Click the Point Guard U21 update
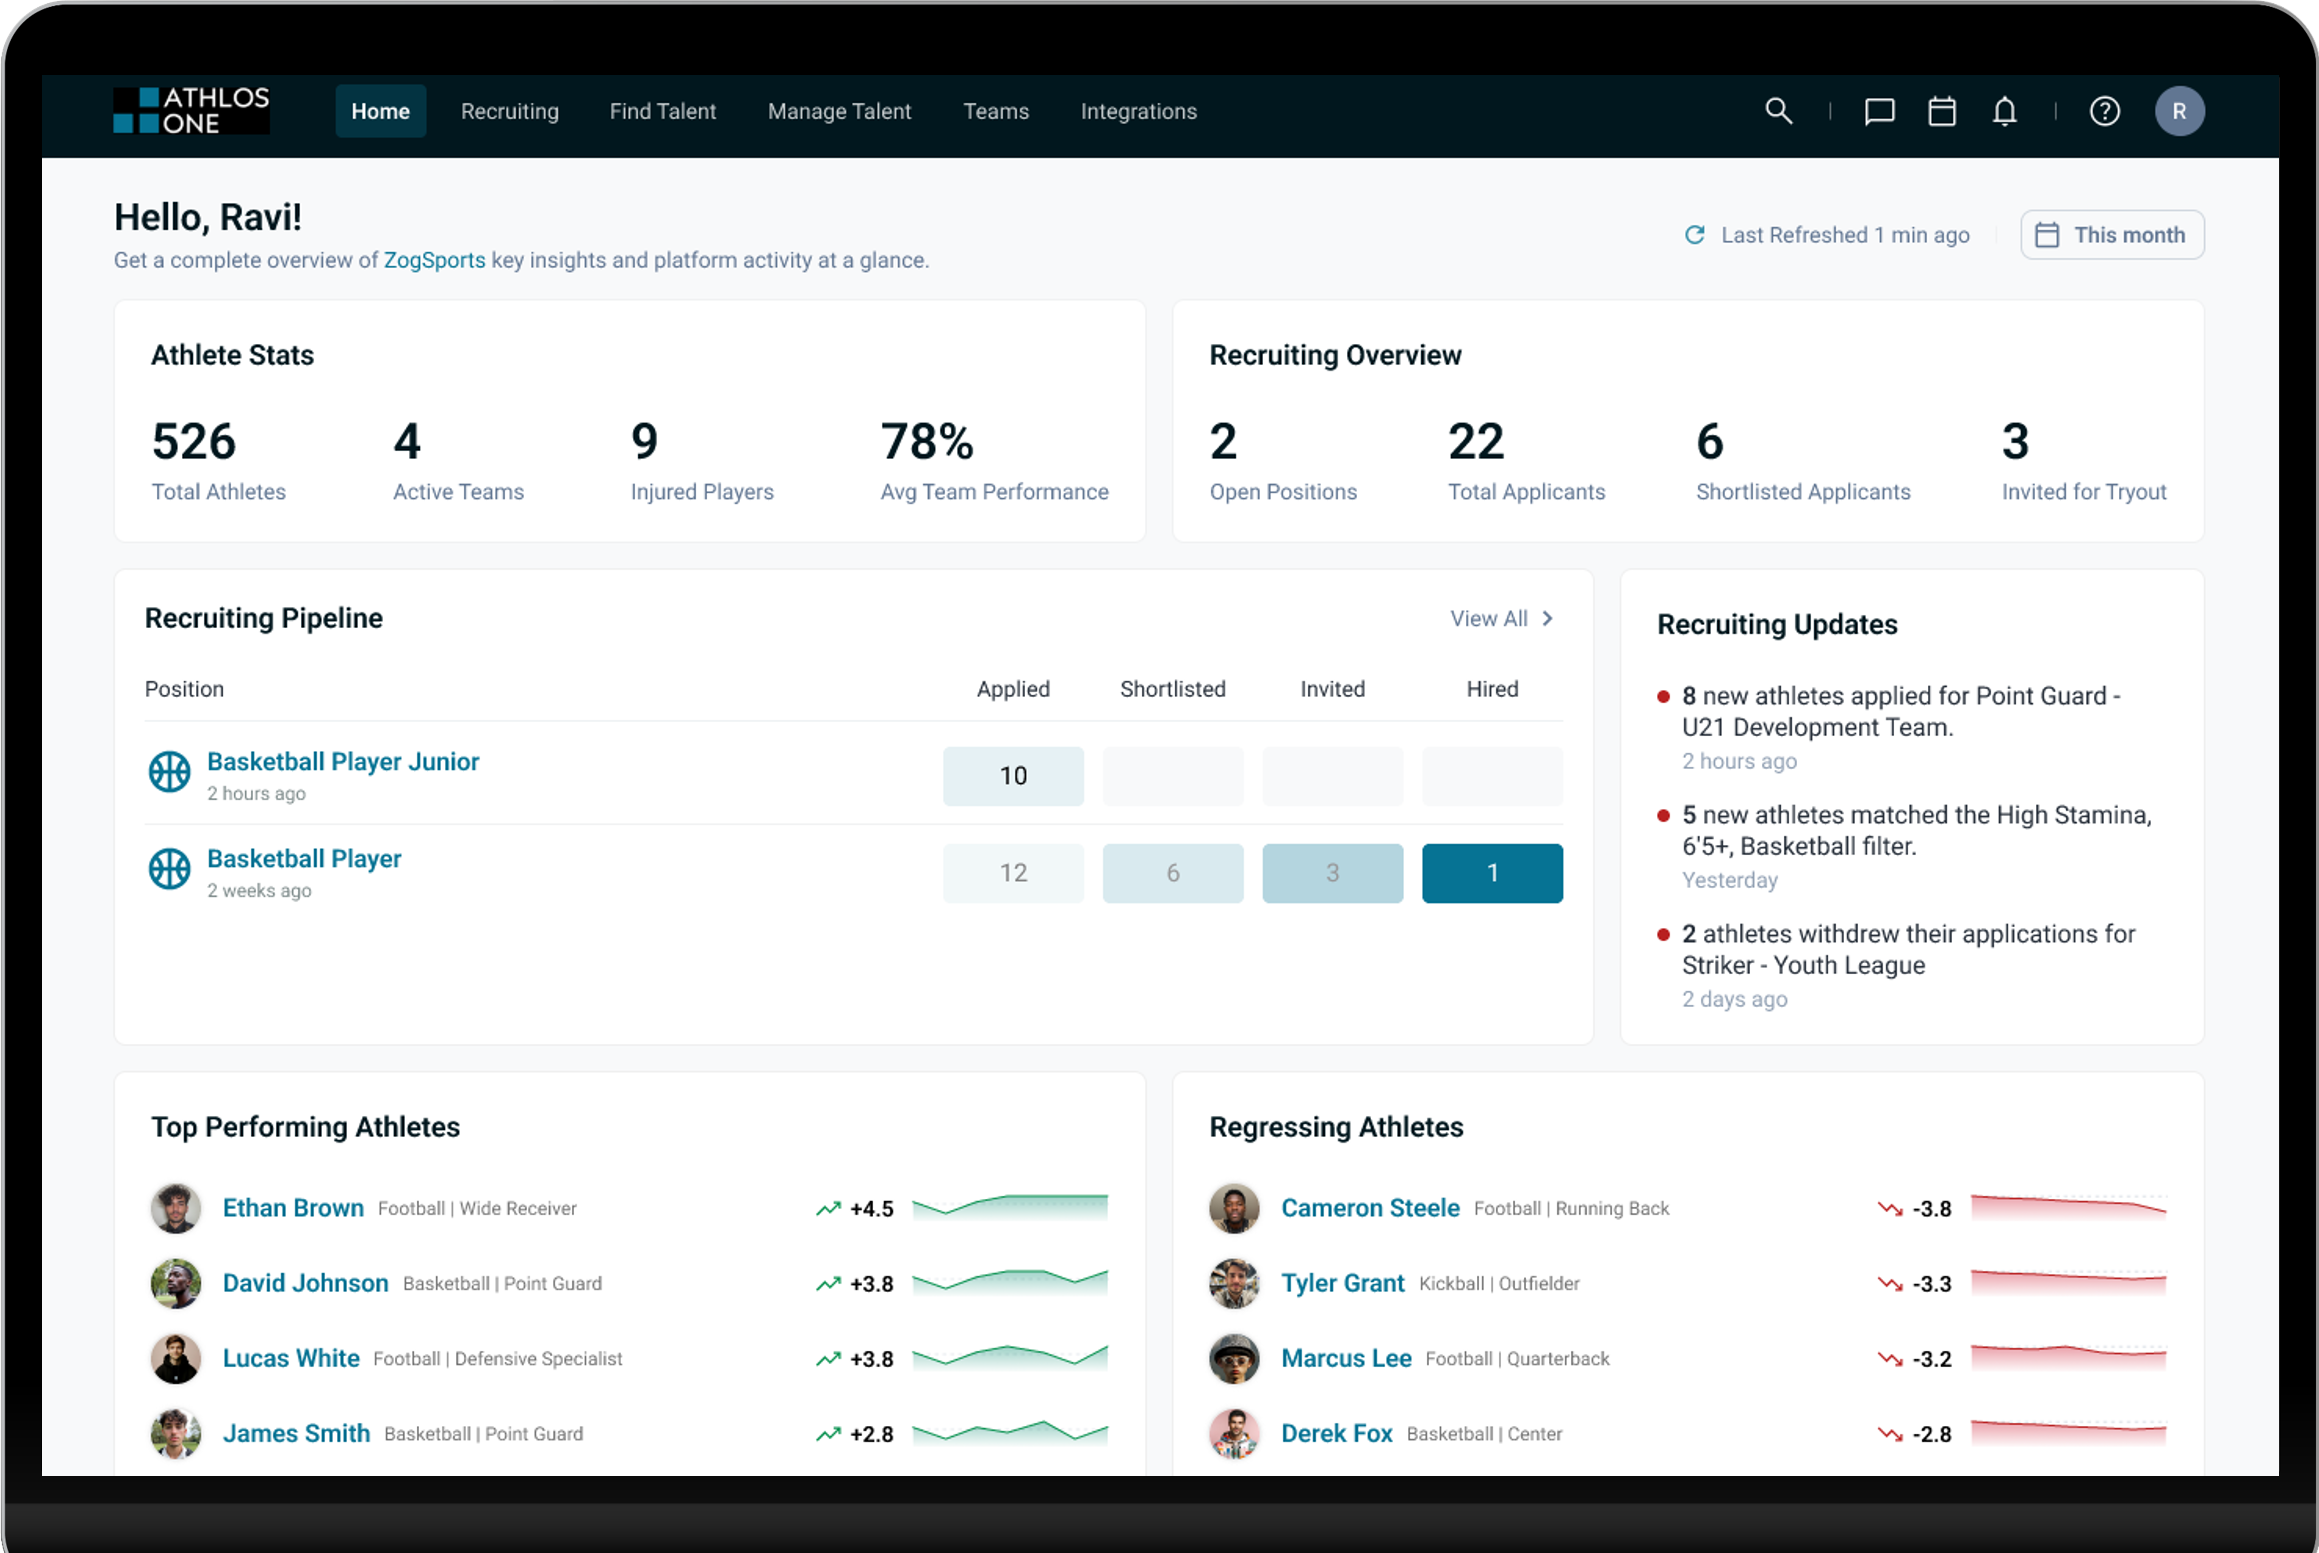The image size is (2319, 1553). tap(1900, 727)
